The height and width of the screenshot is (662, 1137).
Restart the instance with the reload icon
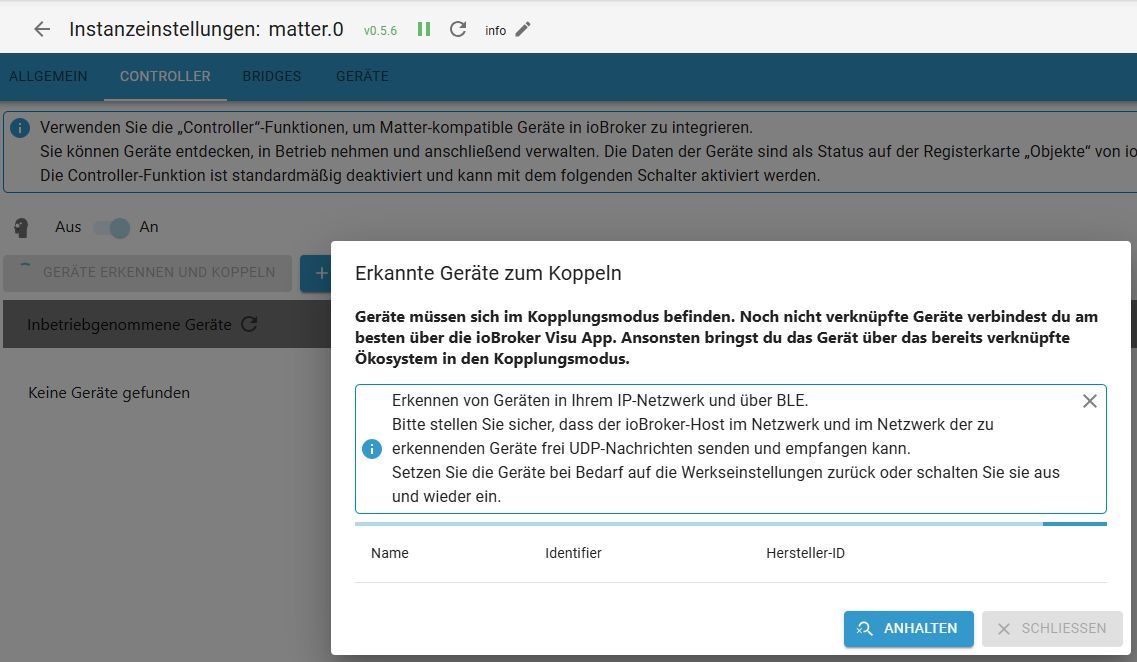click(x=458, y=30)
